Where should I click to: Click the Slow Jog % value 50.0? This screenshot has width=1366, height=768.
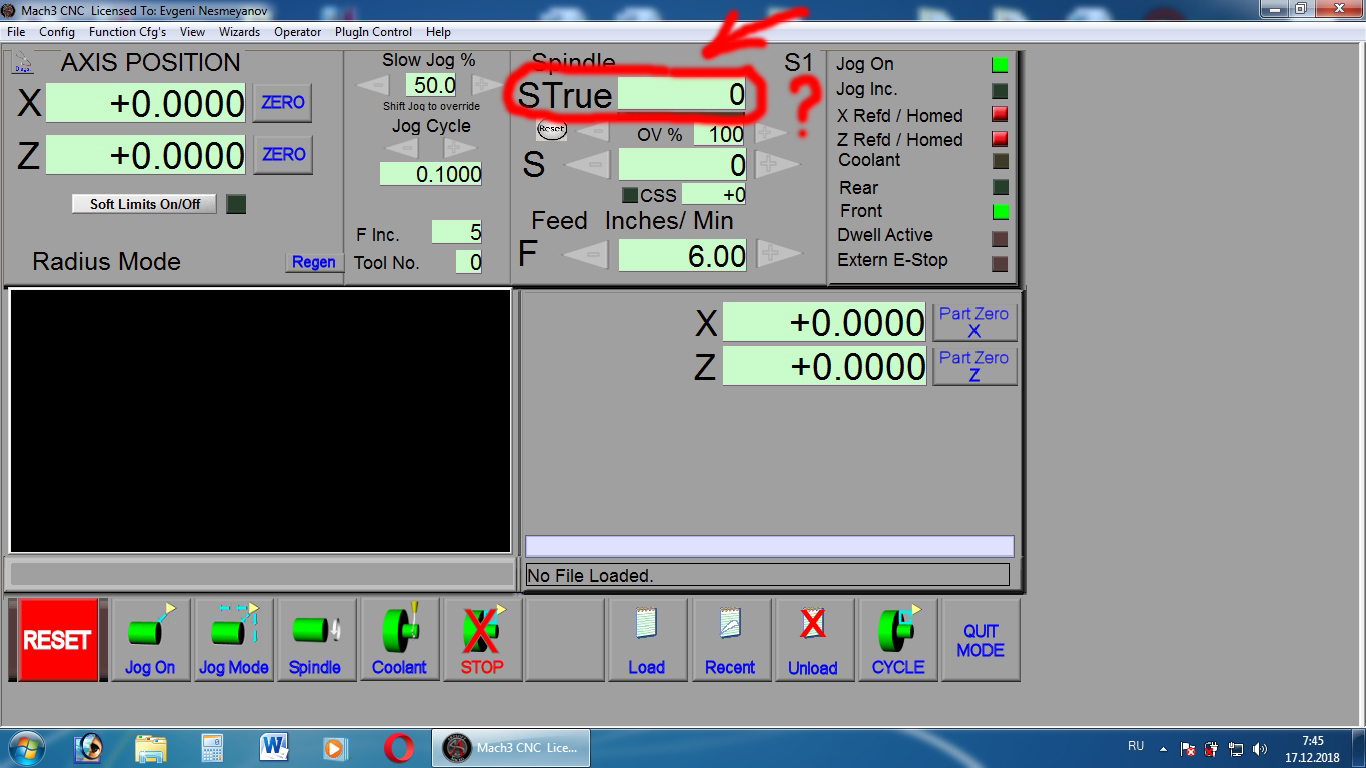click(431, 85)
